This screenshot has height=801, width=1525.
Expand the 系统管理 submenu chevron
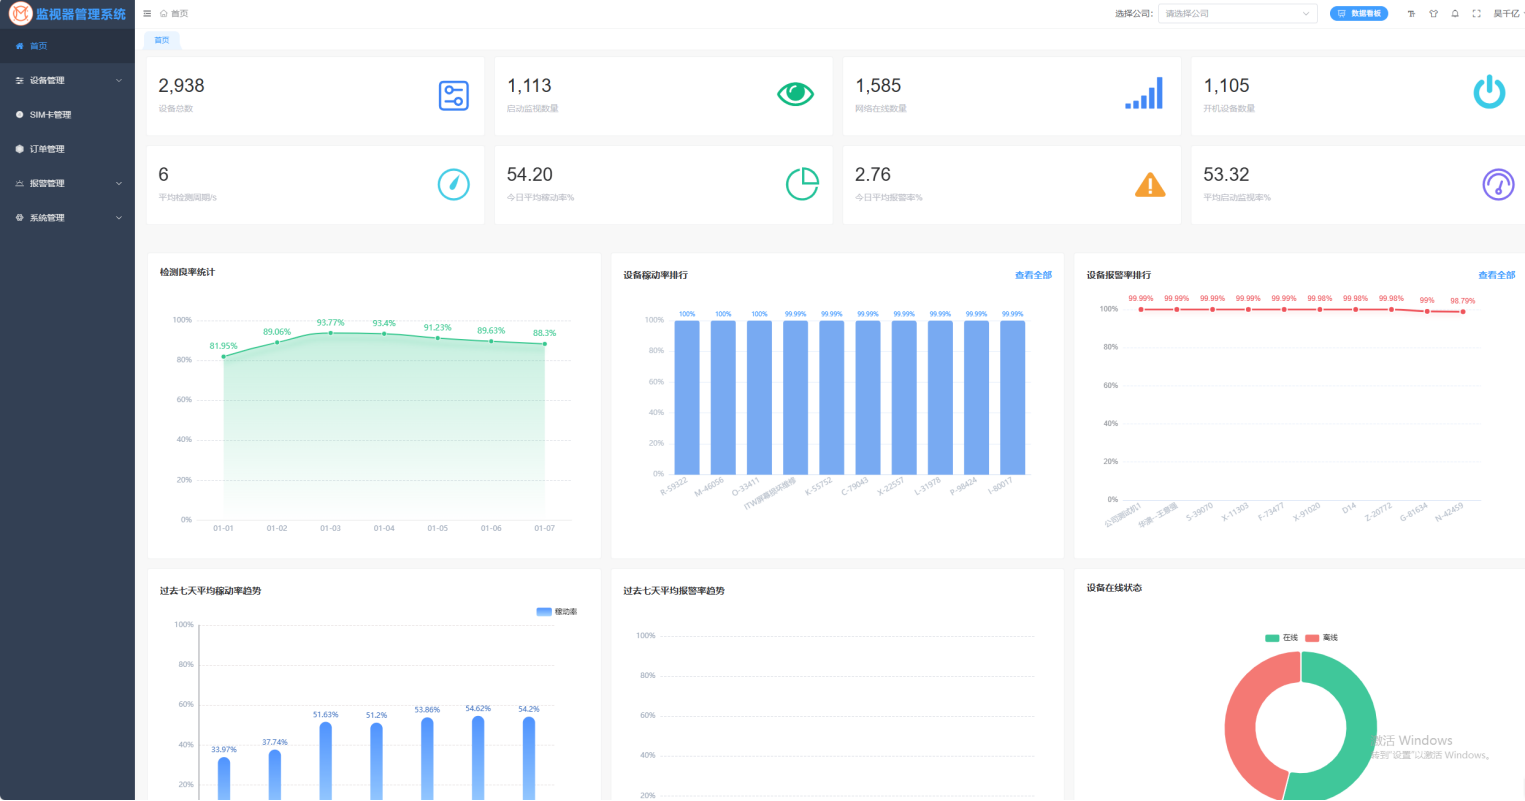coord(119,218)
